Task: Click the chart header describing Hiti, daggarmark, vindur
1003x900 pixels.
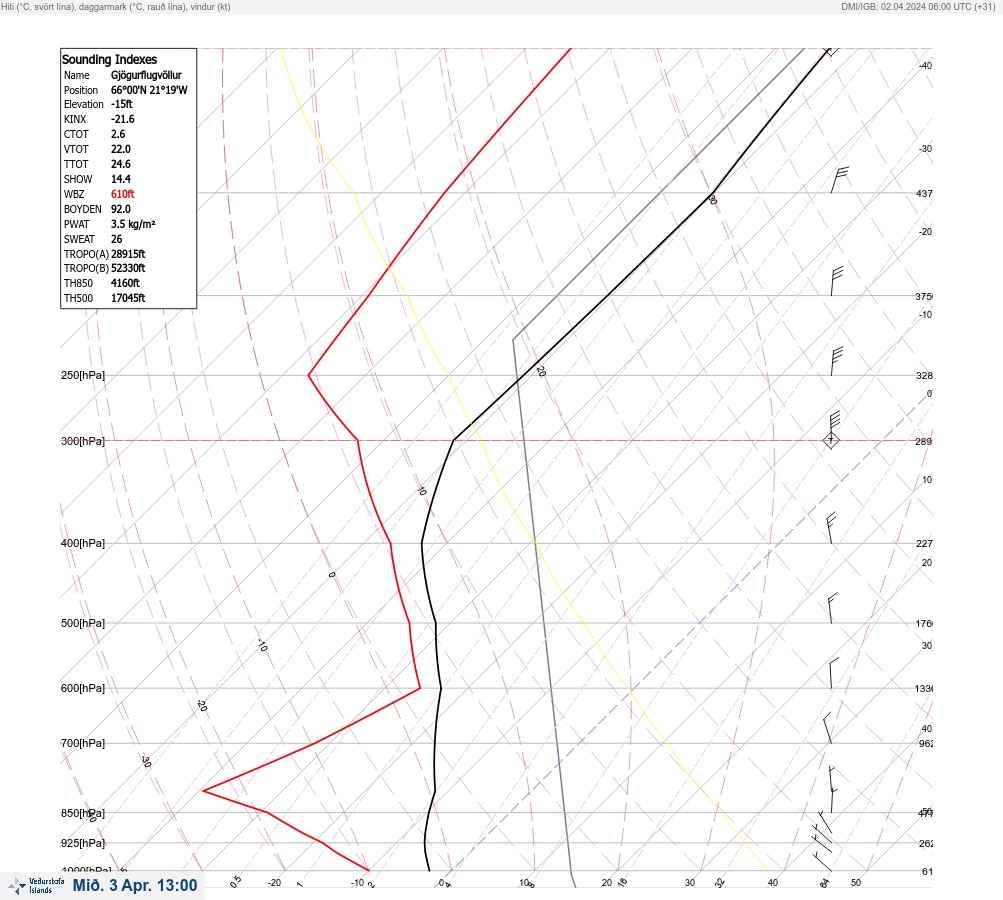Action: 116,7
